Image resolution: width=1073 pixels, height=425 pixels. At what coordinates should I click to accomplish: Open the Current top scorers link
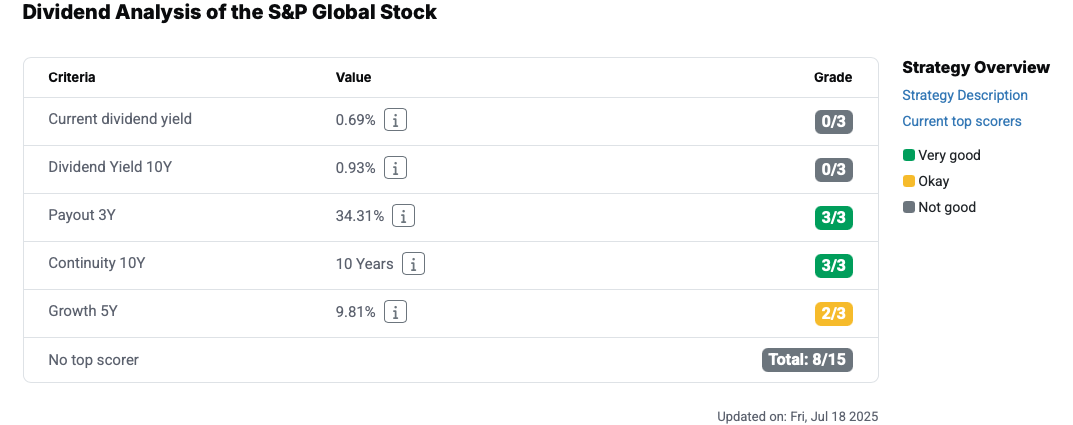pos(961,121)
